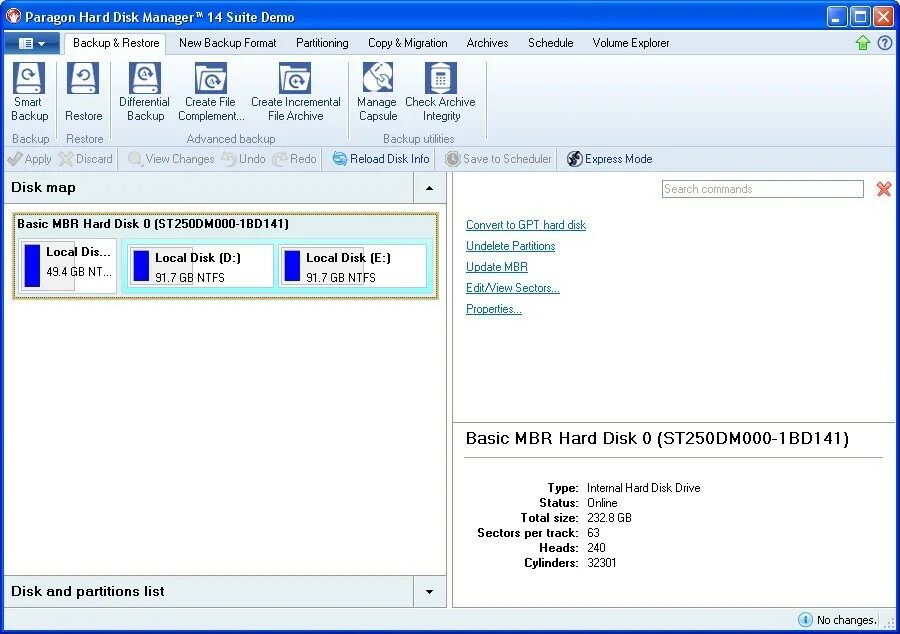Open New Backup Format tab
900x634 pixels.
pyautogui.click(x=227, y=43)
